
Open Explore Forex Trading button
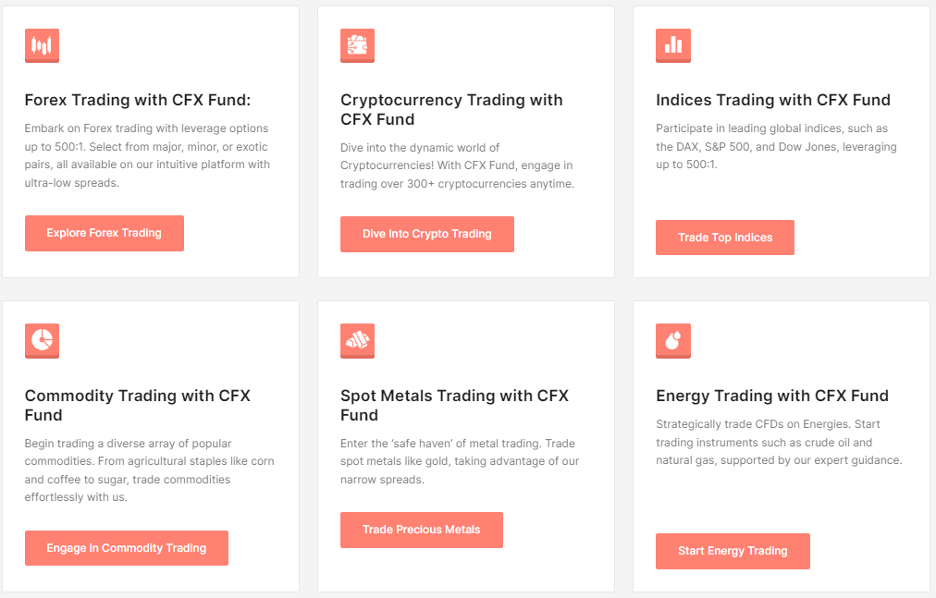104,233
